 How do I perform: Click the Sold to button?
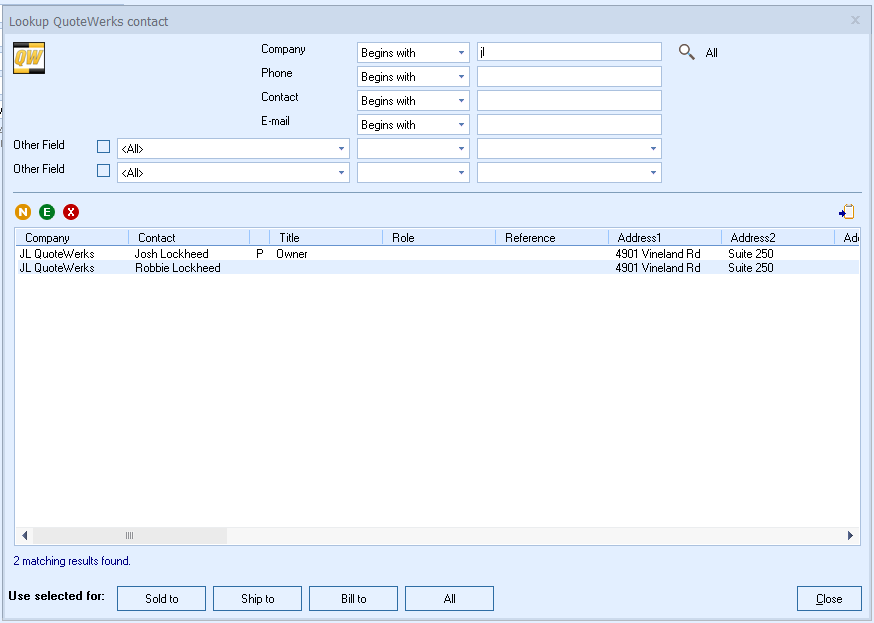coord(162,598)
